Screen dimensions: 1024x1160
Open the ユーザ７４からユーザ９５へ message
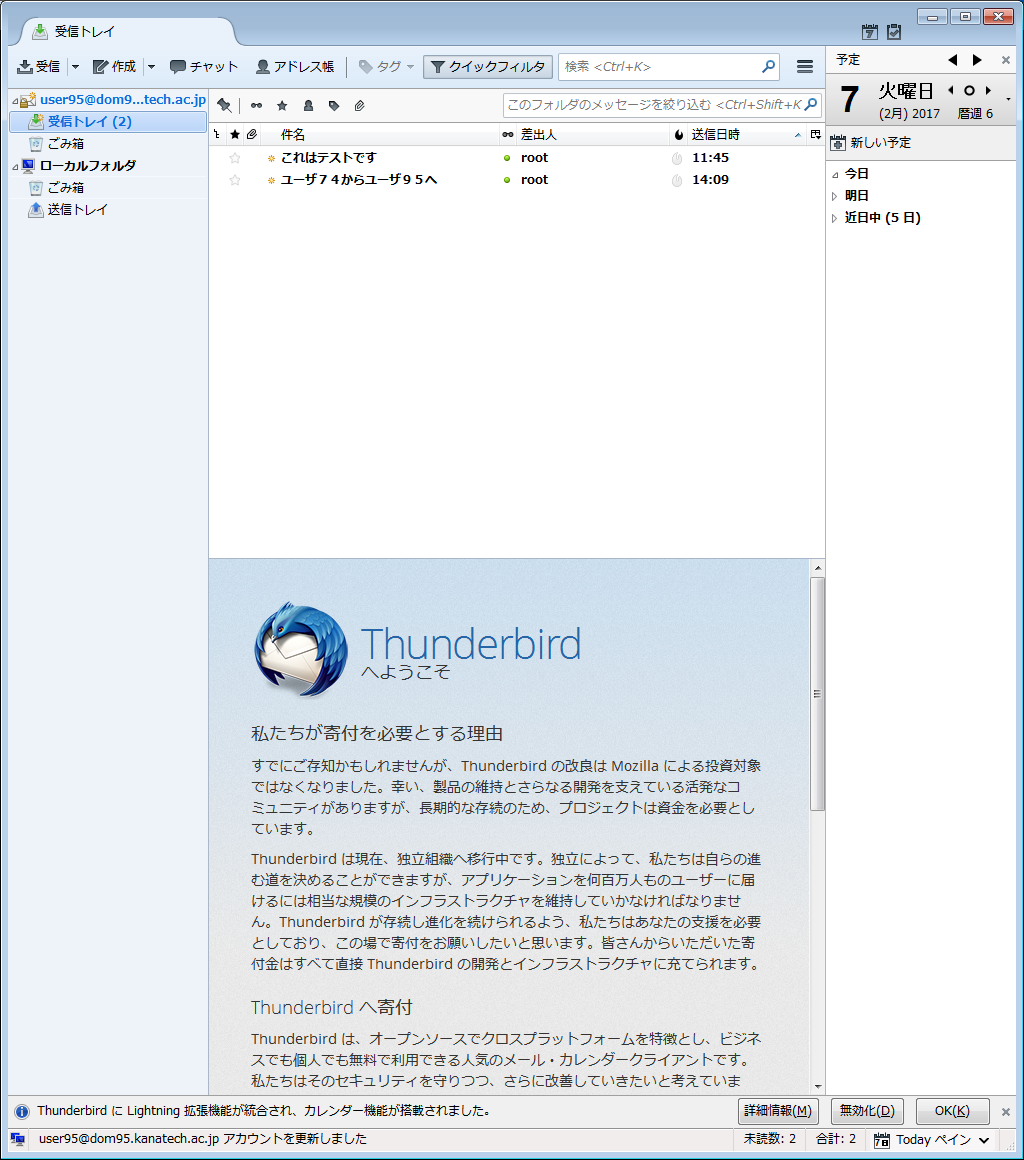click(x=359, y=180)
